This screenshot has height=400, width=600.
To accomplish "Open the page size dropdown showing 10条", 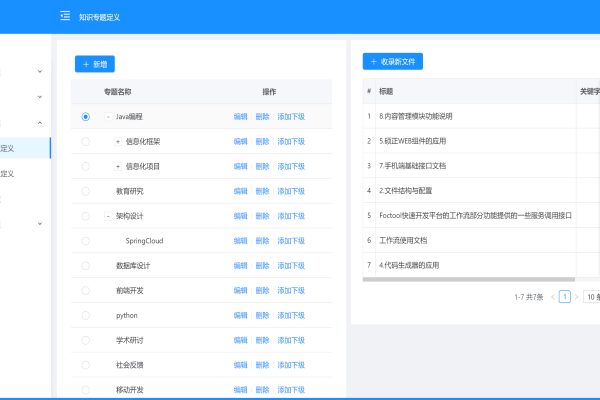I will tap(592, 297).
